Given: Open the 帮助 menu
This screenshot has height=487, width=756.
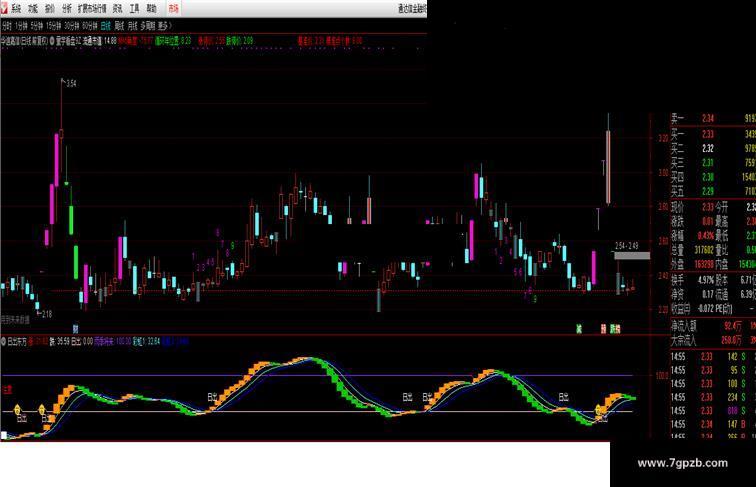Looking at the screenshot, I should [151, 8].
